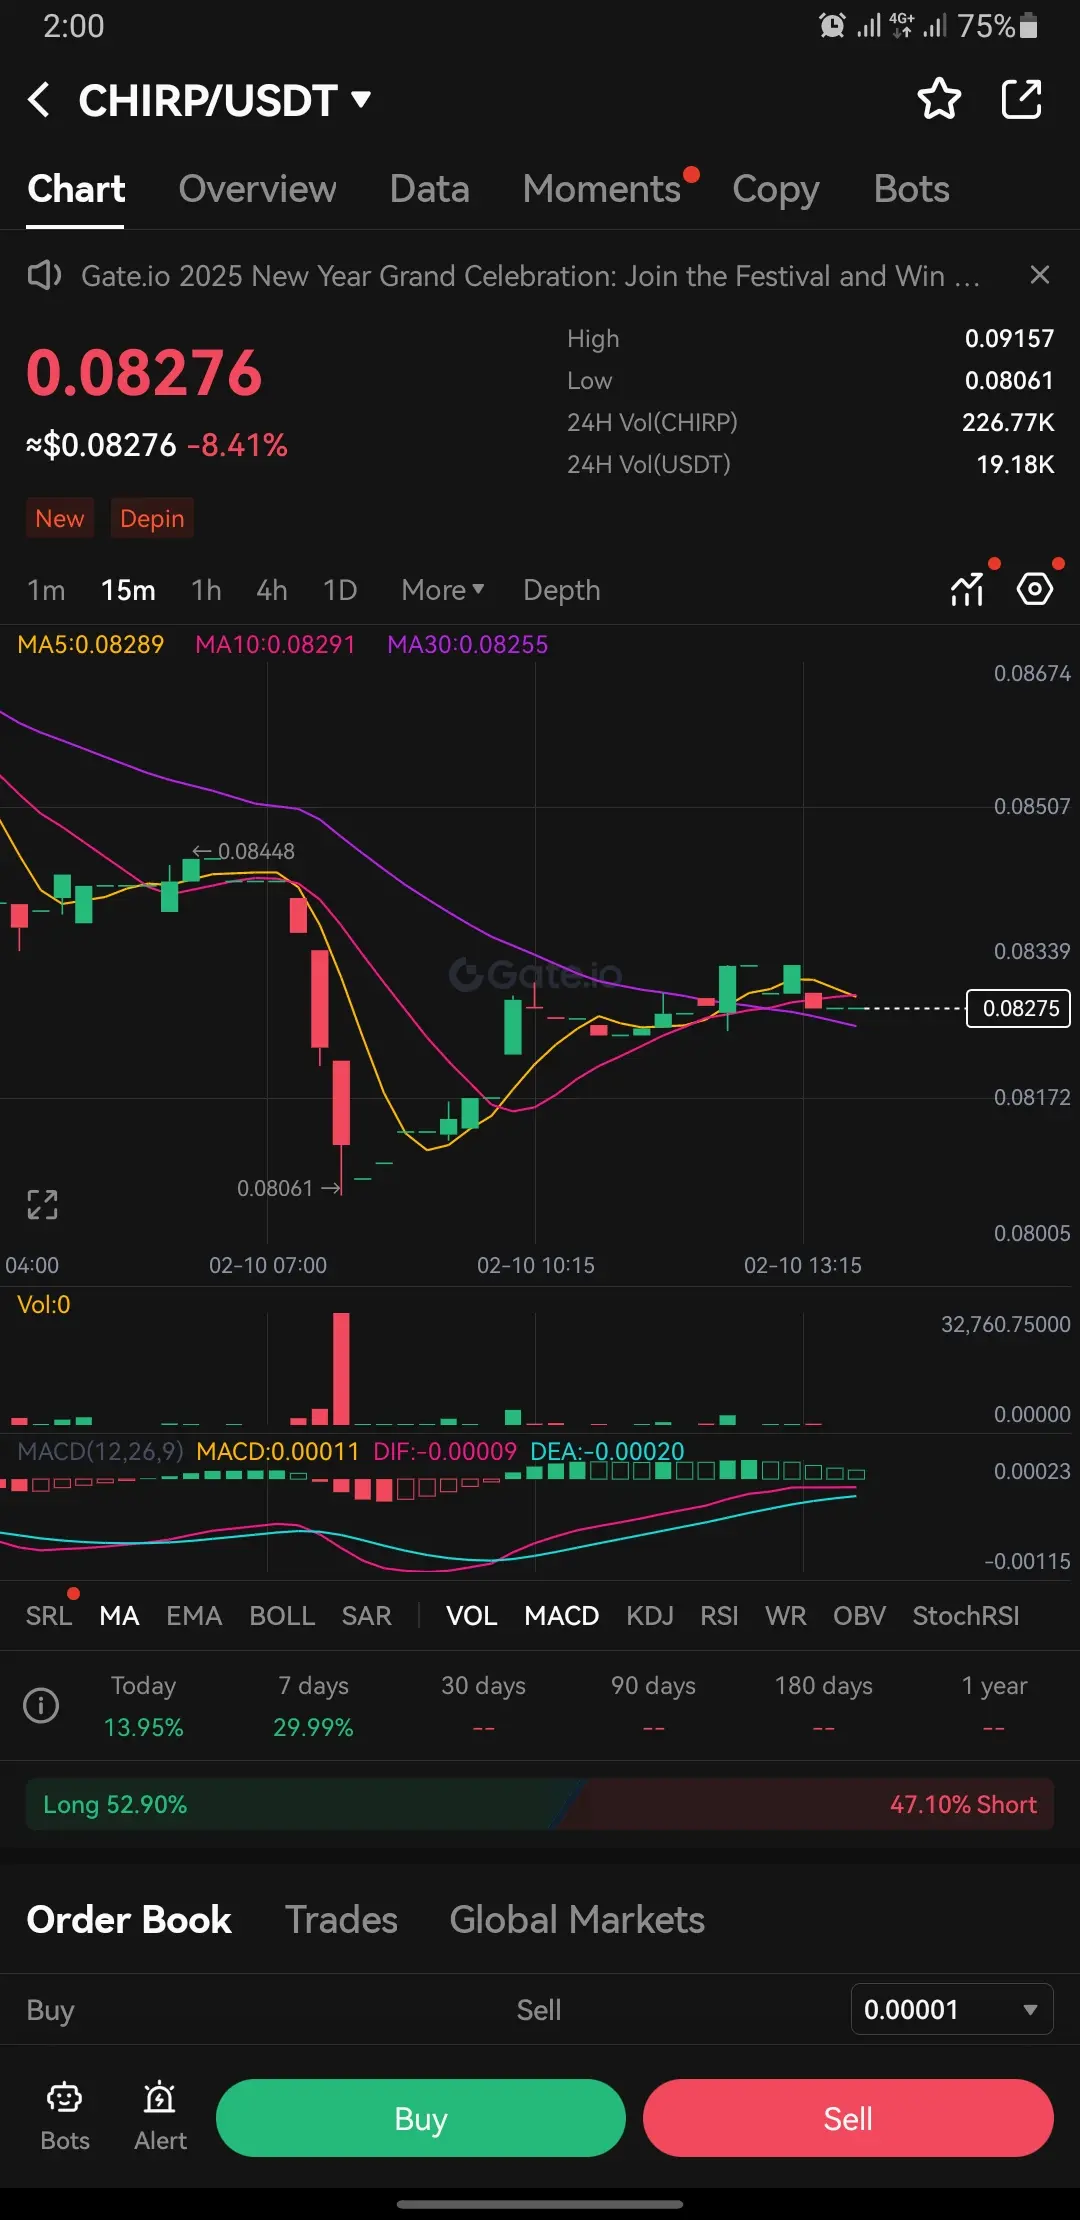Image resolution: width=1080 pixels, height=2220 pixels.
Task: Enable the StochRSI indicator
Action: pos(965,1616)
